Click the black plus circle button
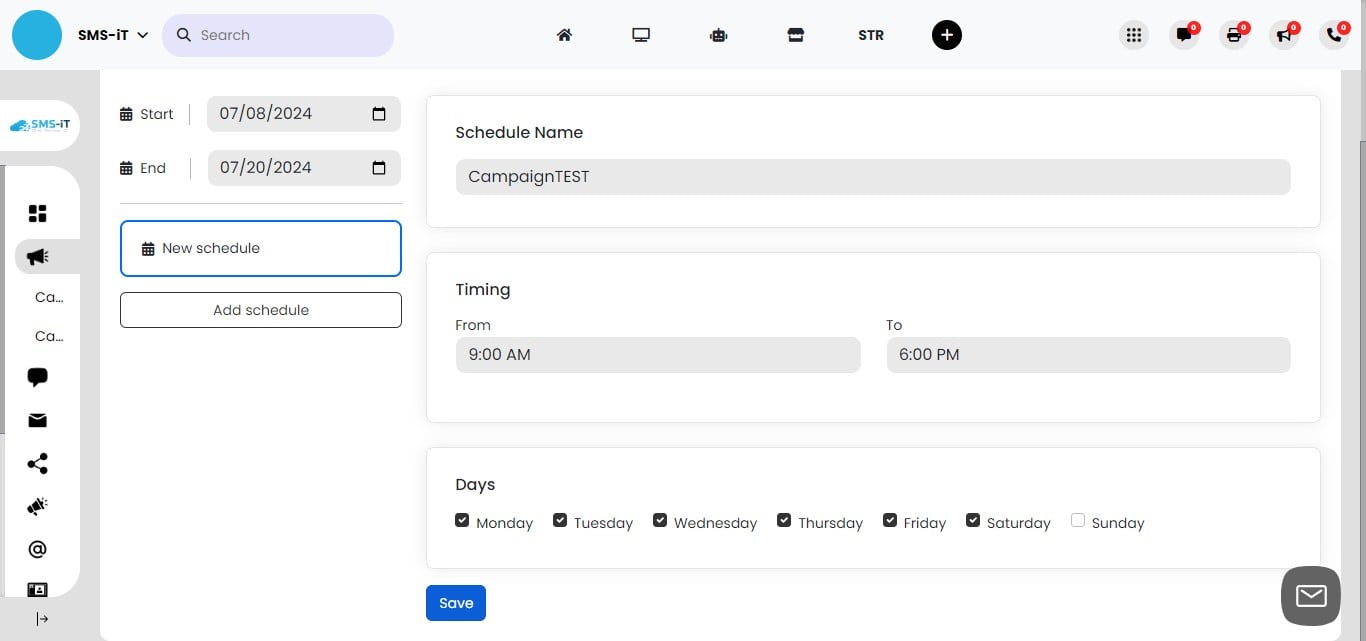Image resolution: width=1366 pixels, height=641 pixels. click(946, 35)
